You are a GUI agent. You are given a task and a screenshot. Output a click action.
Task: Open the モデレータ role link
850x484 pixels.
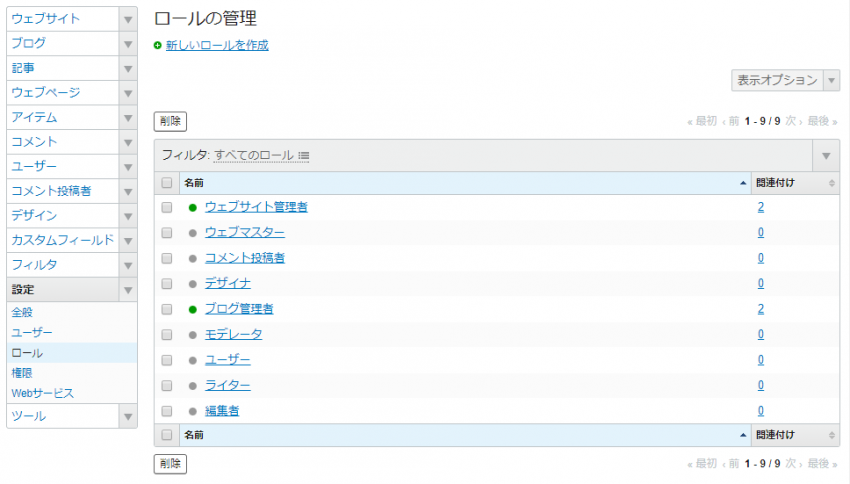pos(234,335)
